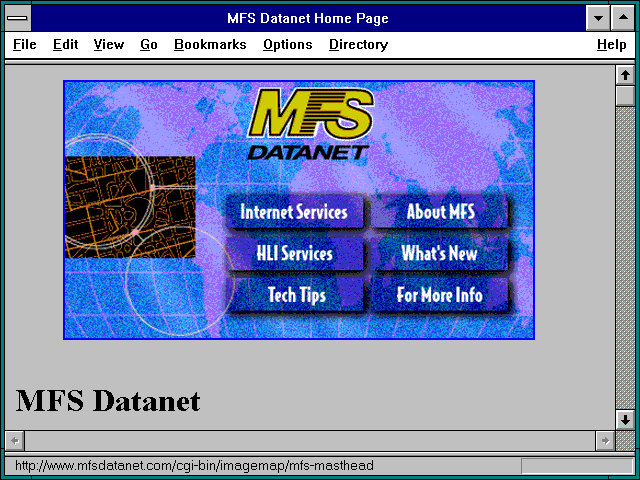Image resolution: width=640 pixels, height=480 pixels.
Task: Open the Options menu
Action: (288, 44)
